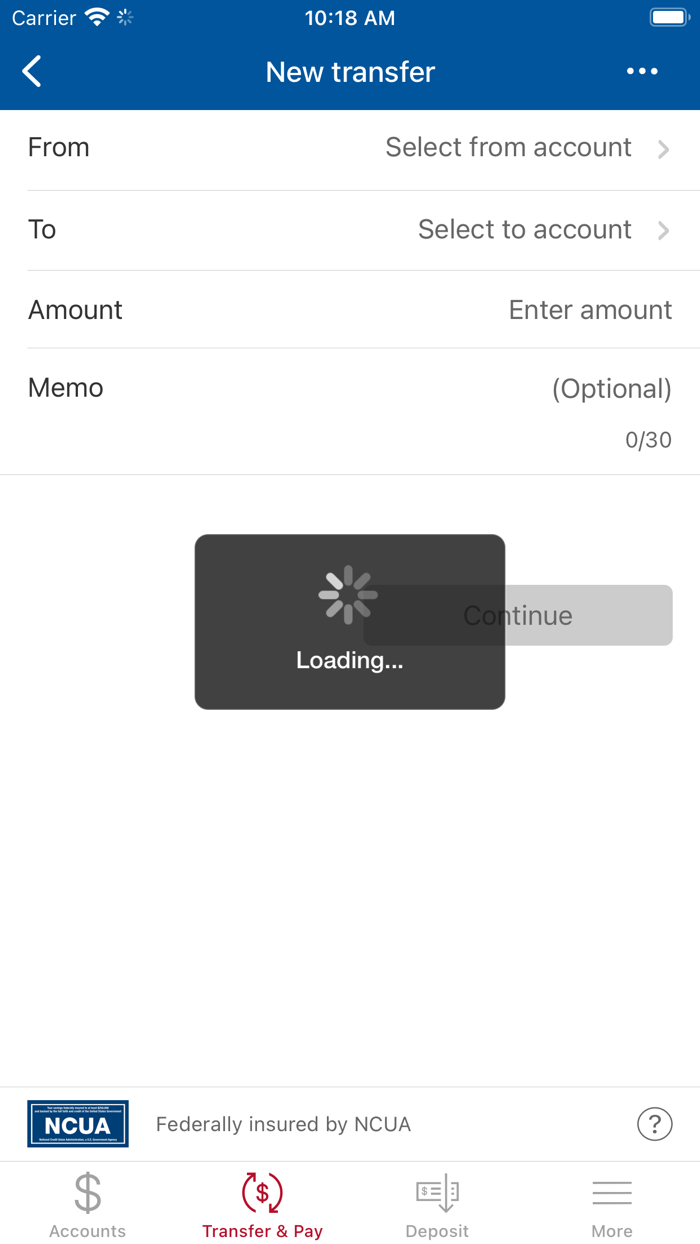The width and height of the screenshot is (700, 1244).
Task: Tap the NCUA logo badge
Action: click(x=78, y=1124)
